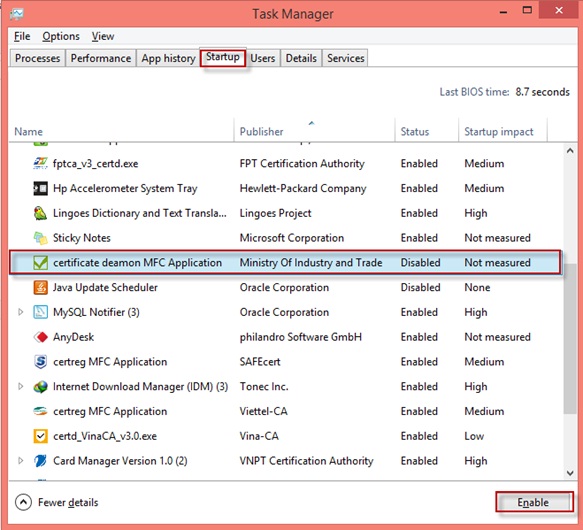Click the AnyDesk red diamond icon
This screenshot has width=583, height=530.
click(40, 337)
